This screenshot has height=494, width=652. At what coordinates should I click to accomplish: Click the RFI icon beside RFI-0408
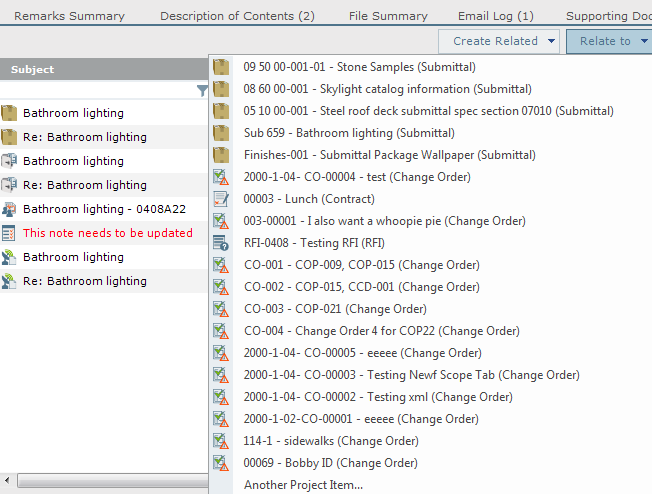[221, 243]
